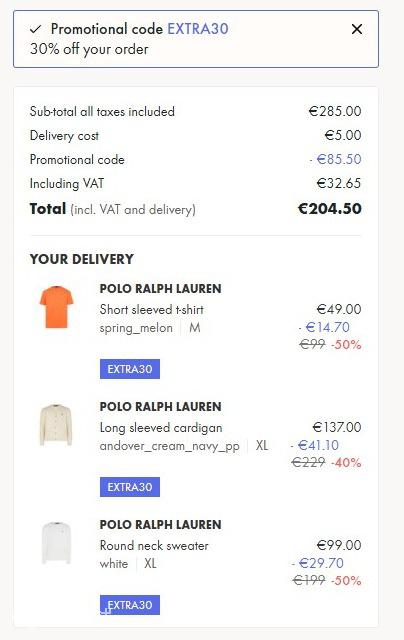Open the orange short sleeved t-shirt thumbnail

[56, 307]
